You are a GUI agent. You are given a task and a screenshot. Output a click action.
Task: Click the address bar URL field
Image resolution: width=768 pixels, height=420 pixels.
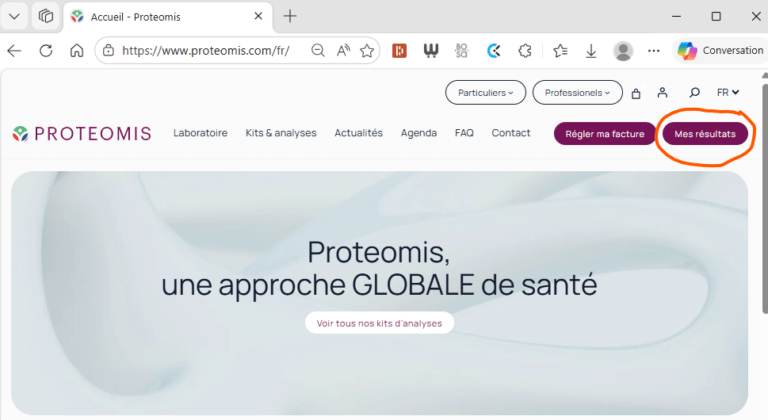(210, 51)
